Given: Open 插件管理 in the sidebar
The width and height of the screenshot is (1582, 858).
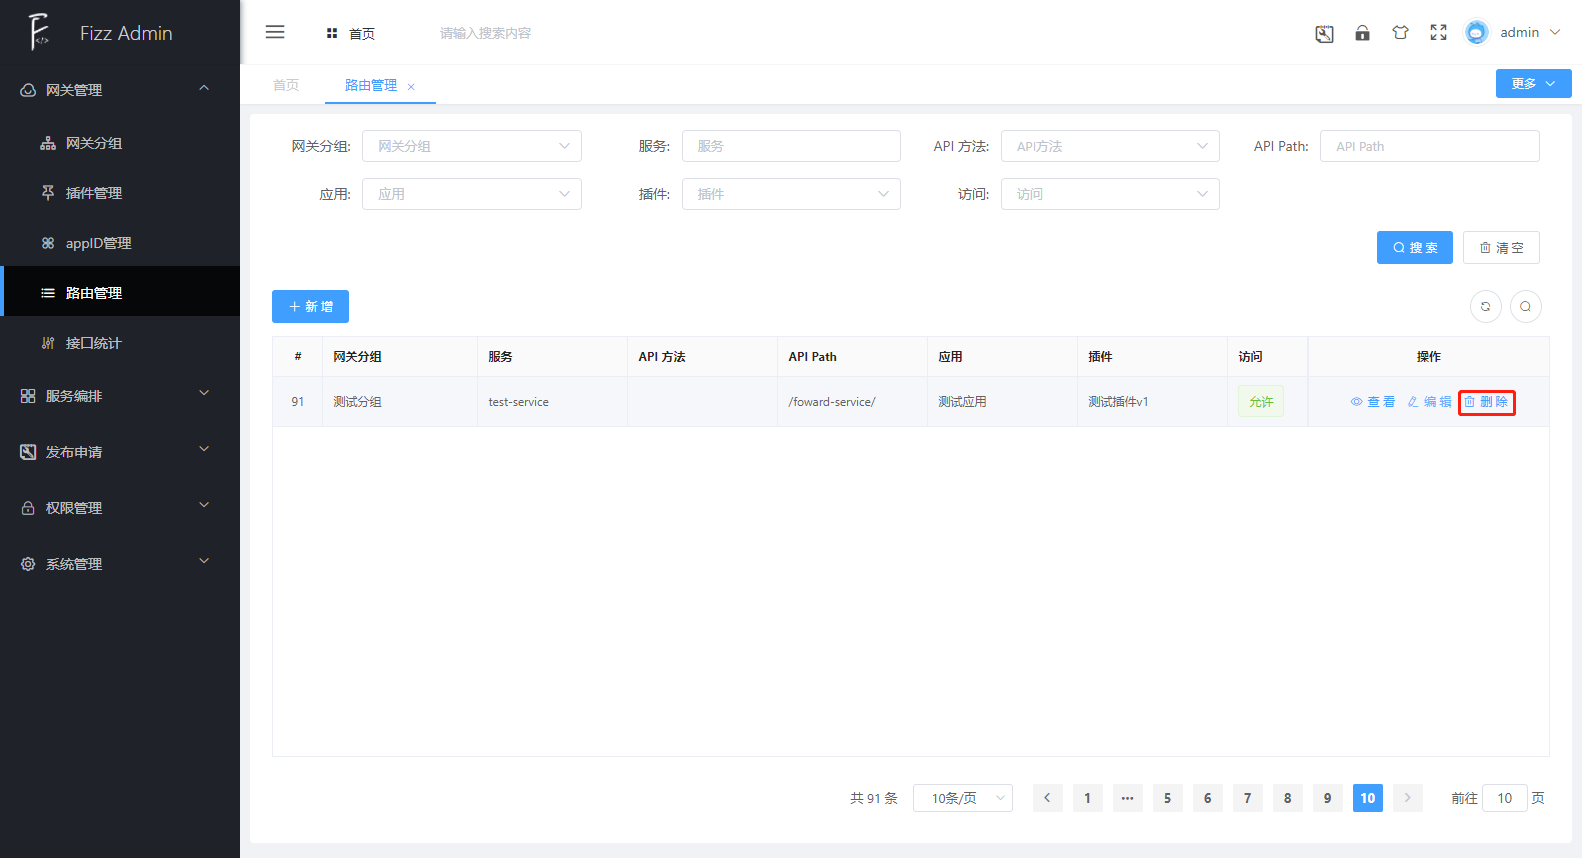Looking at the screenshot, I should (94, 193).
